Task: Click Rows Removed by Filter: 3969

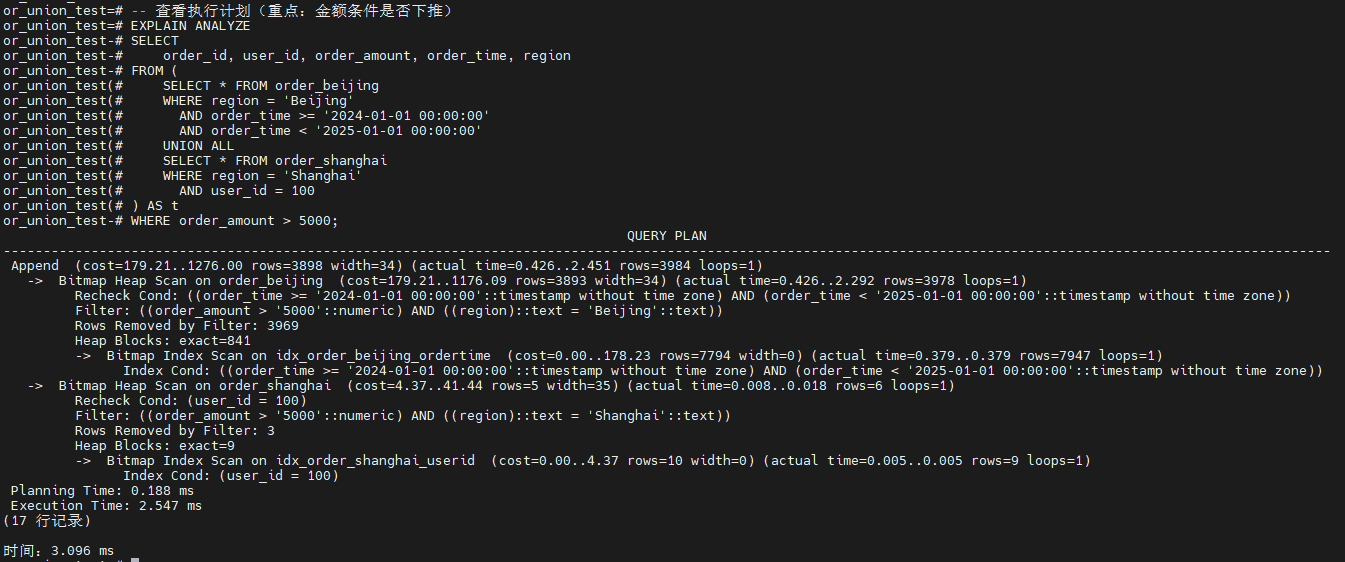Action: click(x=186, y=326)
